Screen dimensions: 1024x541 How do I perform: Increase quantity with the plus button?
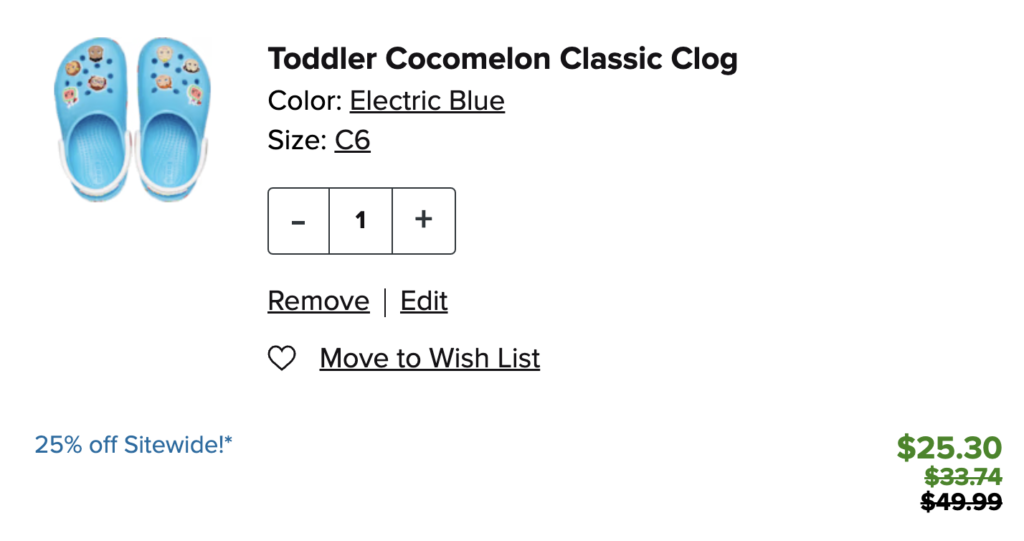[x=424, y=221]
